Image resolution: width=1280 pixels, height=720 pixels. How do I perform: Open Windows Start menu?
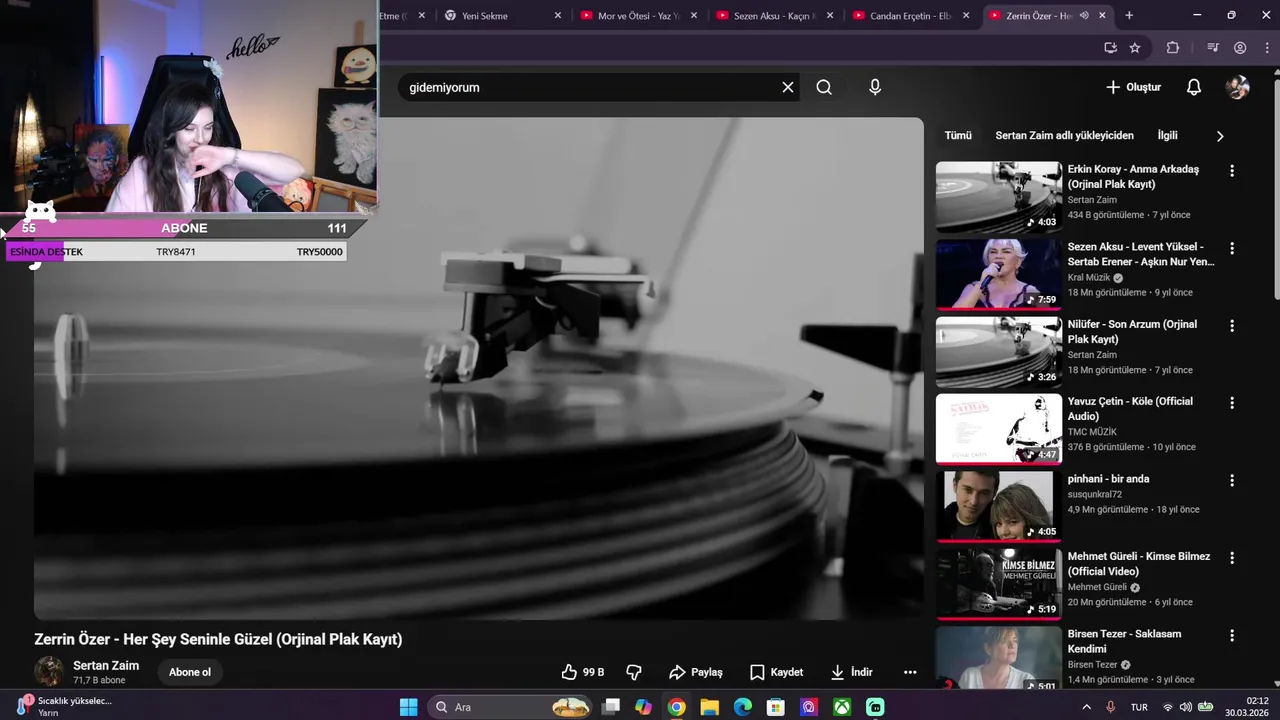(408, 707)
